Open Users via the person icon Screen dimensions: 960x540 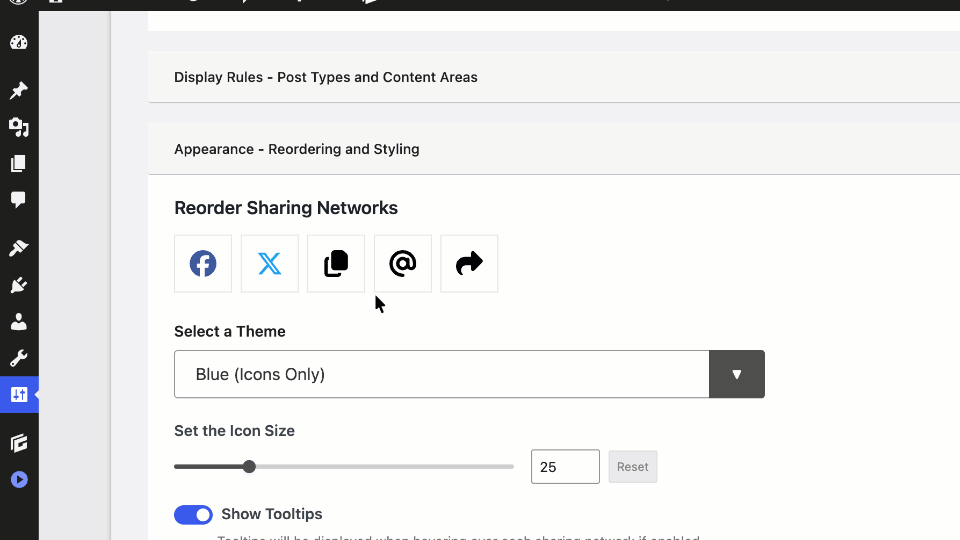tap(18, 322)
